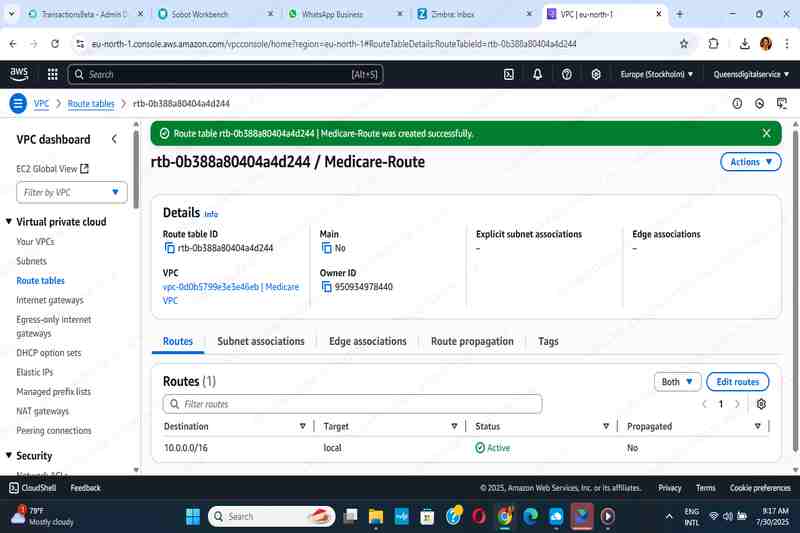
Task: Open the help question mark icon
Action: (x=566, y=74)
